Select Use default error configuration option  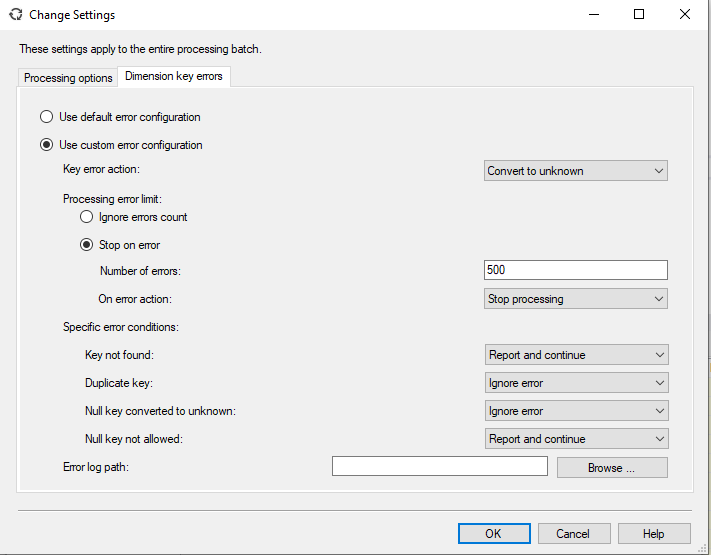pos(47,117)
